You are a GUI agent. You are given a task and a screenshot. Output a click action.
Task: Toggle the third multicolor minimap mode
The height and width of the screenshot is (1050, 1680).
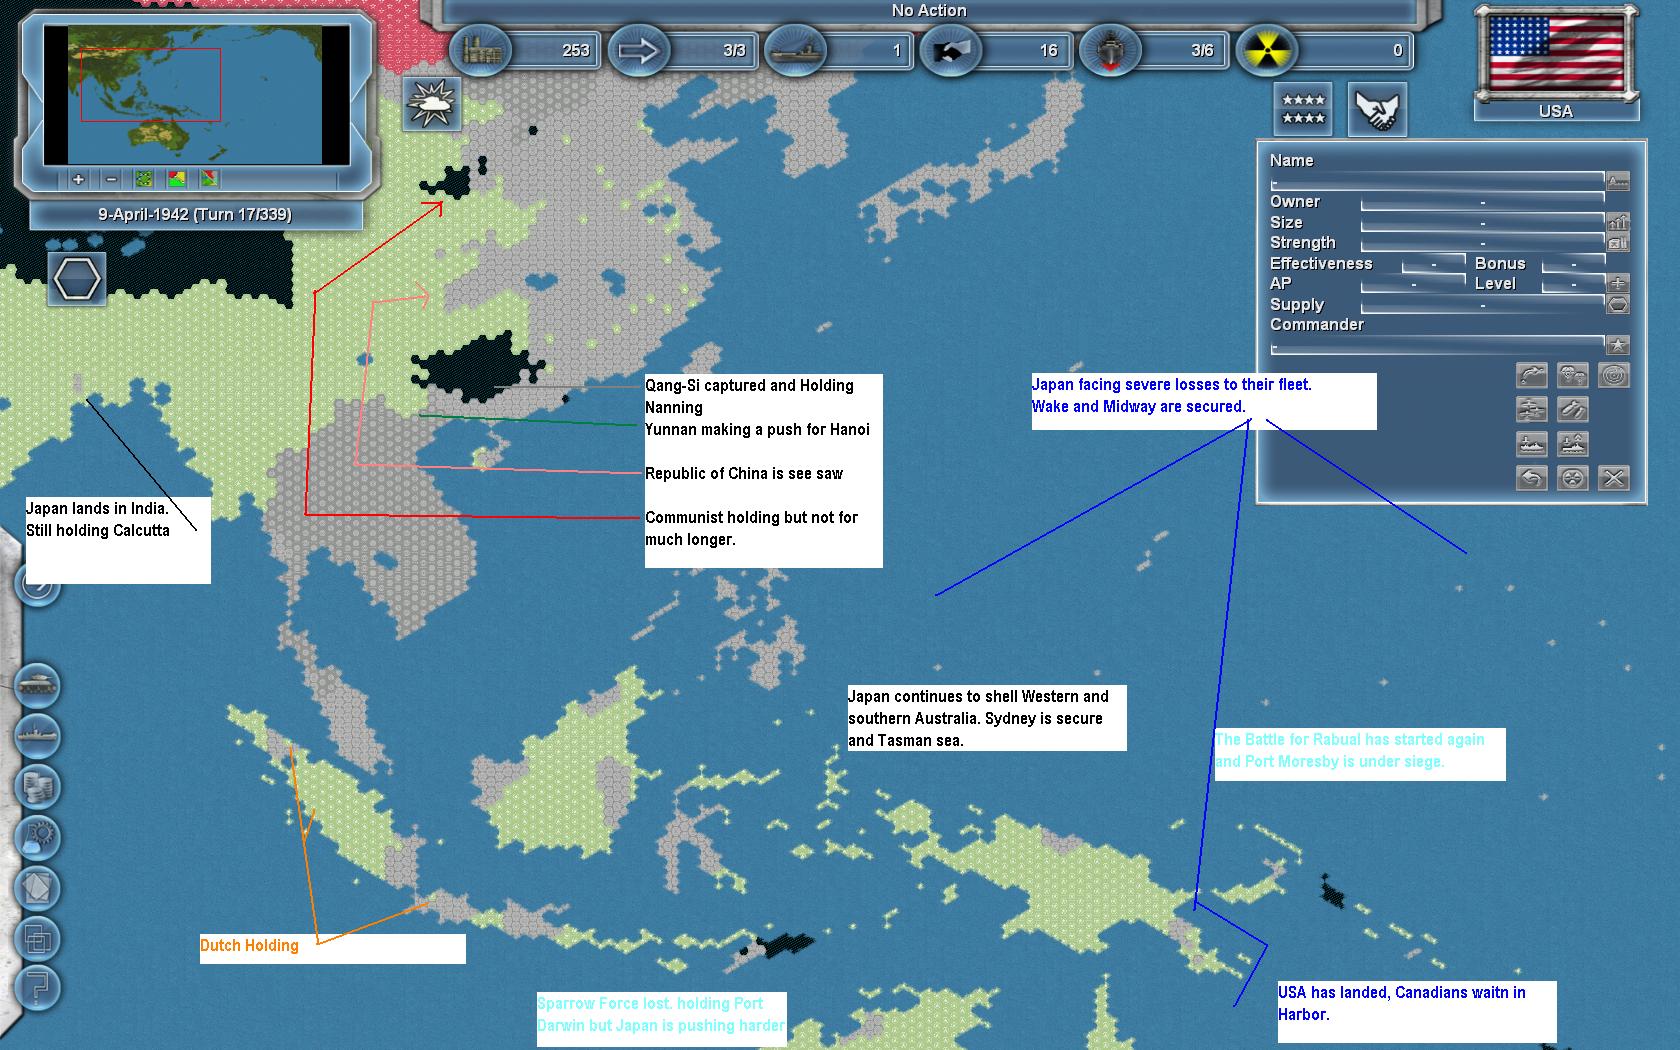210,179
